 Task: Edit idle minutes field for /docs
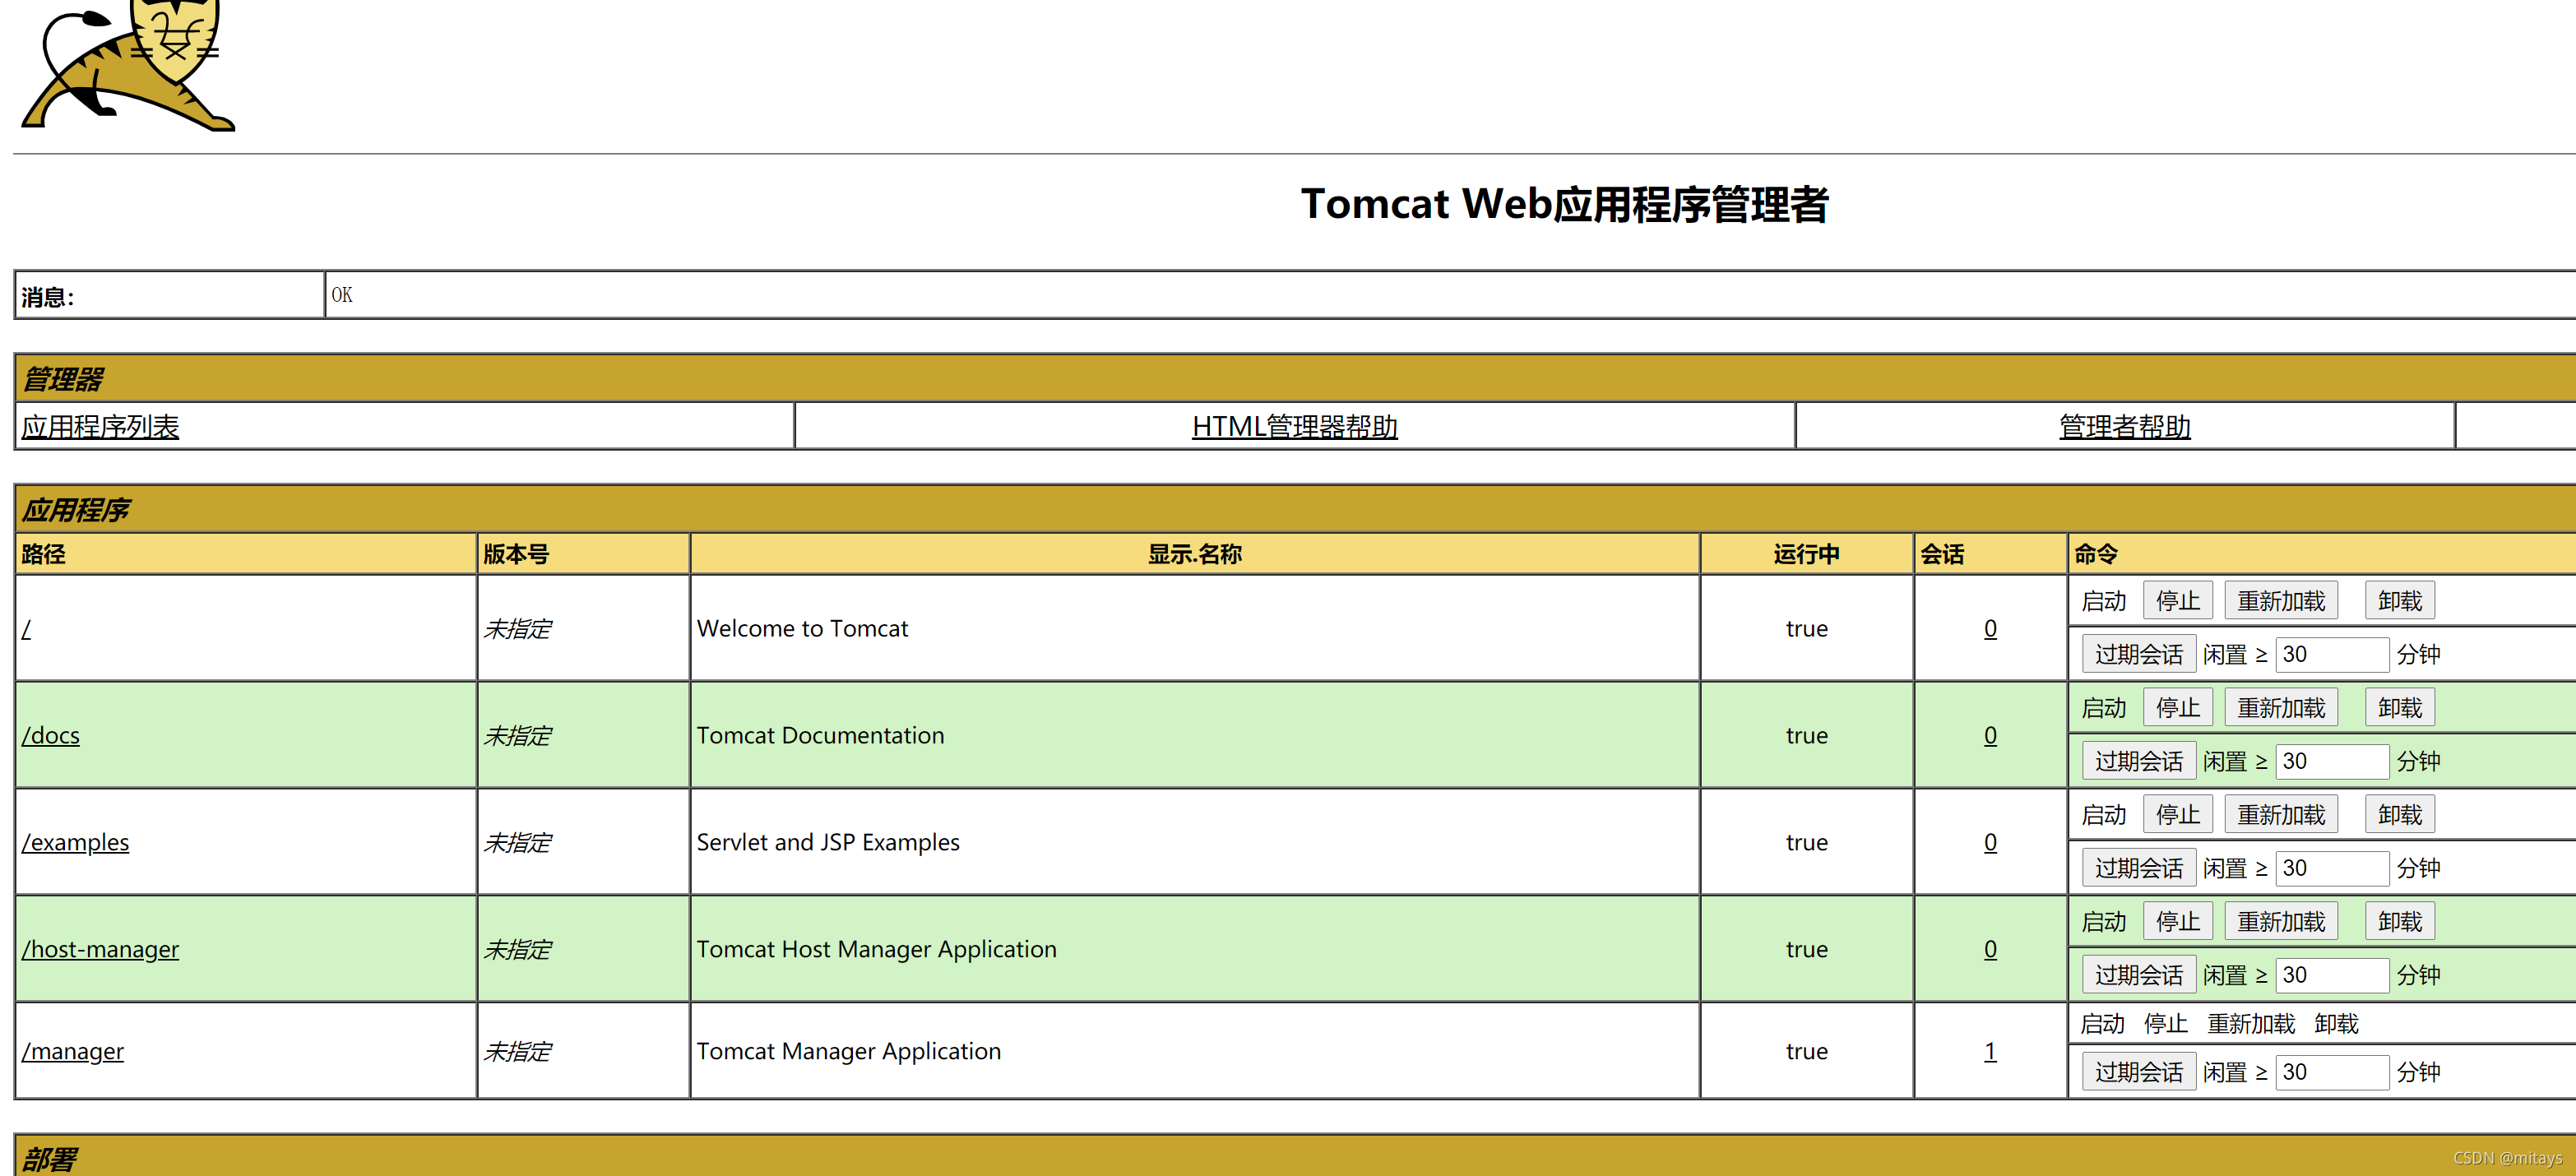[2332, 762]
